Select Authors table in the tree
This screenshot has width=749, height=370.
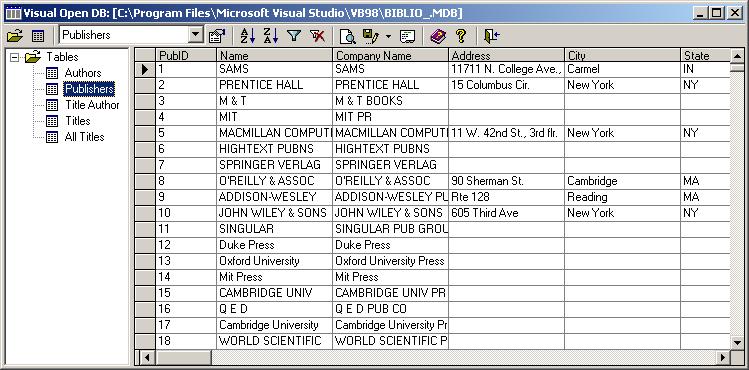[x=83, y=73]
